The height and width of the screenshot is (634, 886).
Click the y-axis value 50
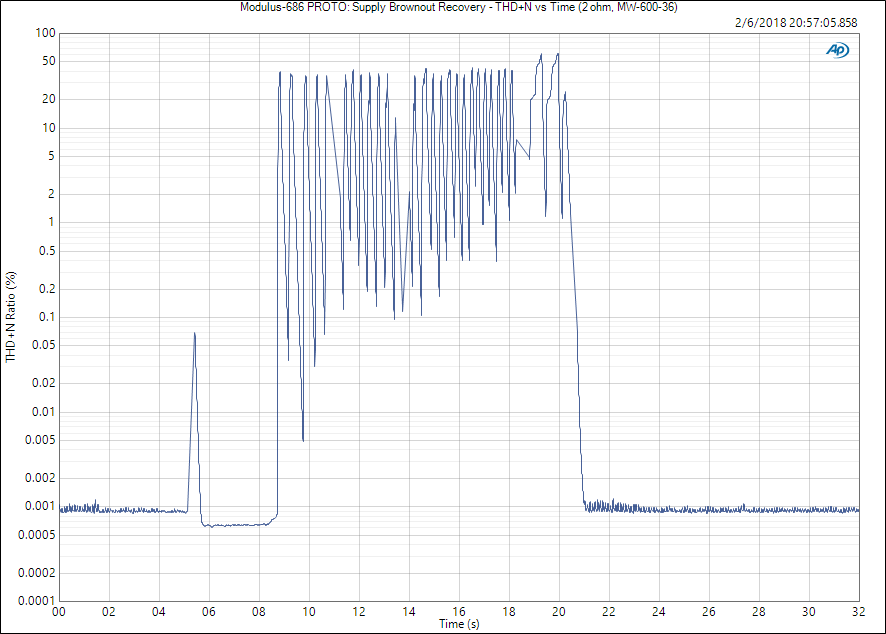[49, 61]
